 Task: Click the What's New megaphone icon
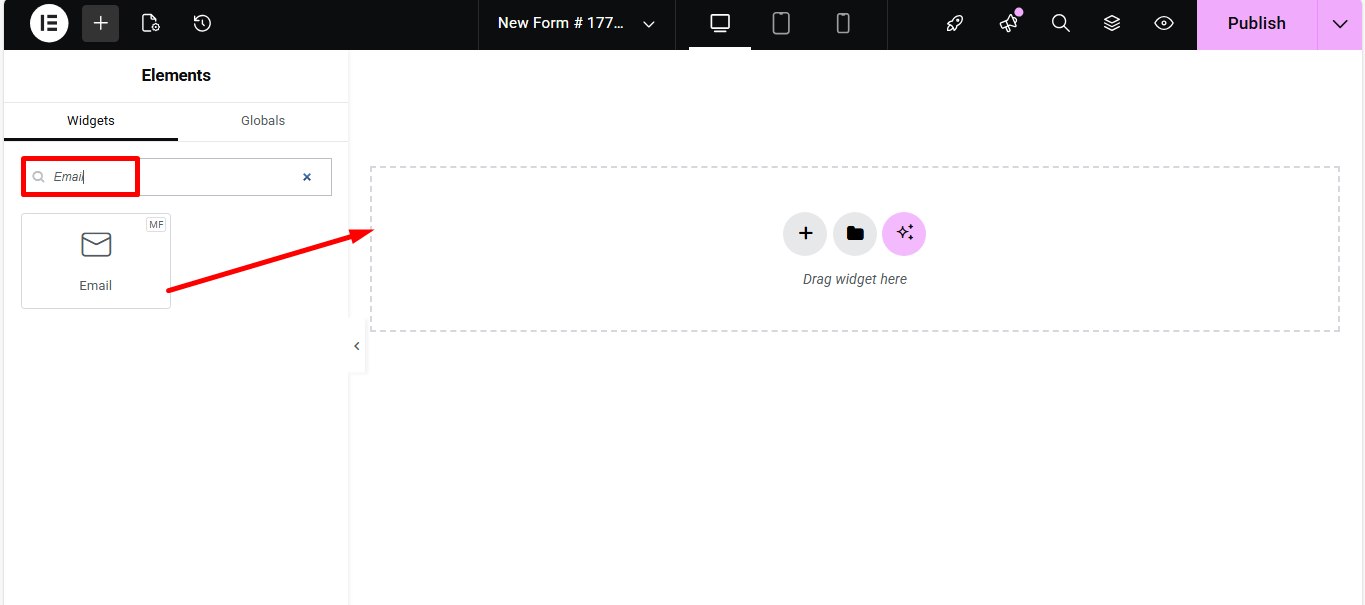tap(1007, 23)
